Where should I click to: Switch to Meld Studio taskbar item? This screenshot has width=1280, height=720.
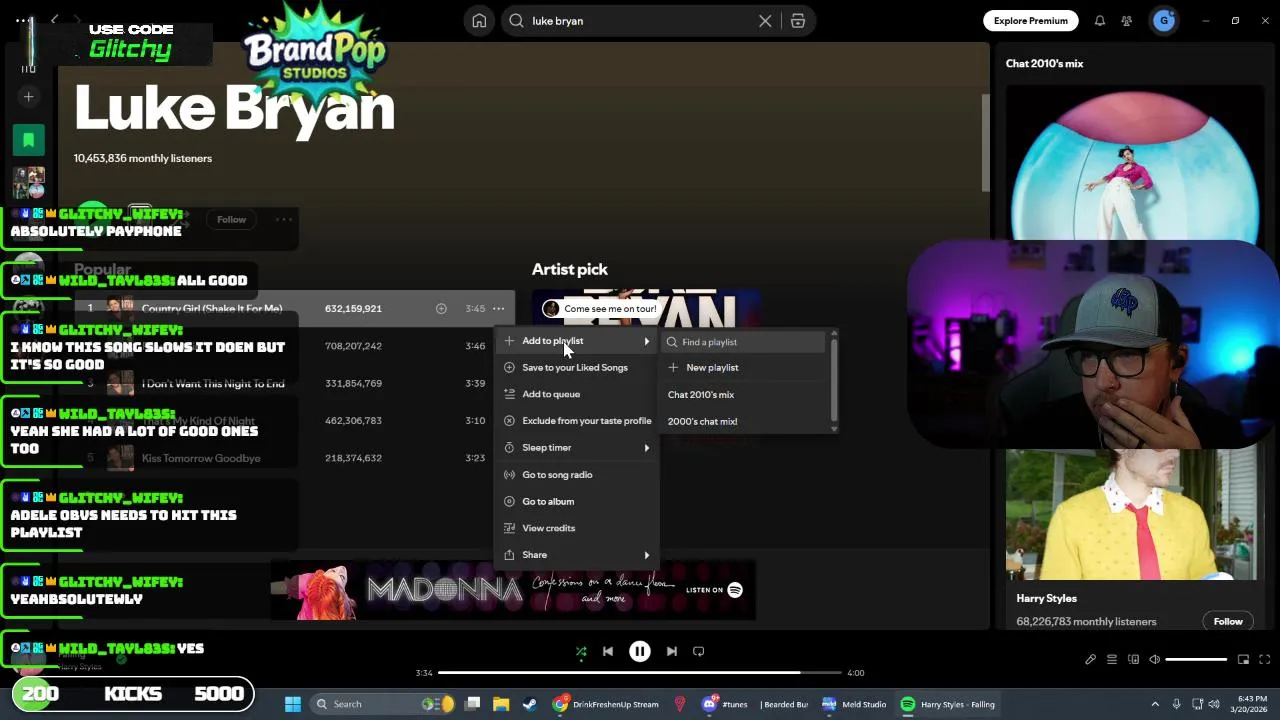pyautogui.click(x=854, y=704)
